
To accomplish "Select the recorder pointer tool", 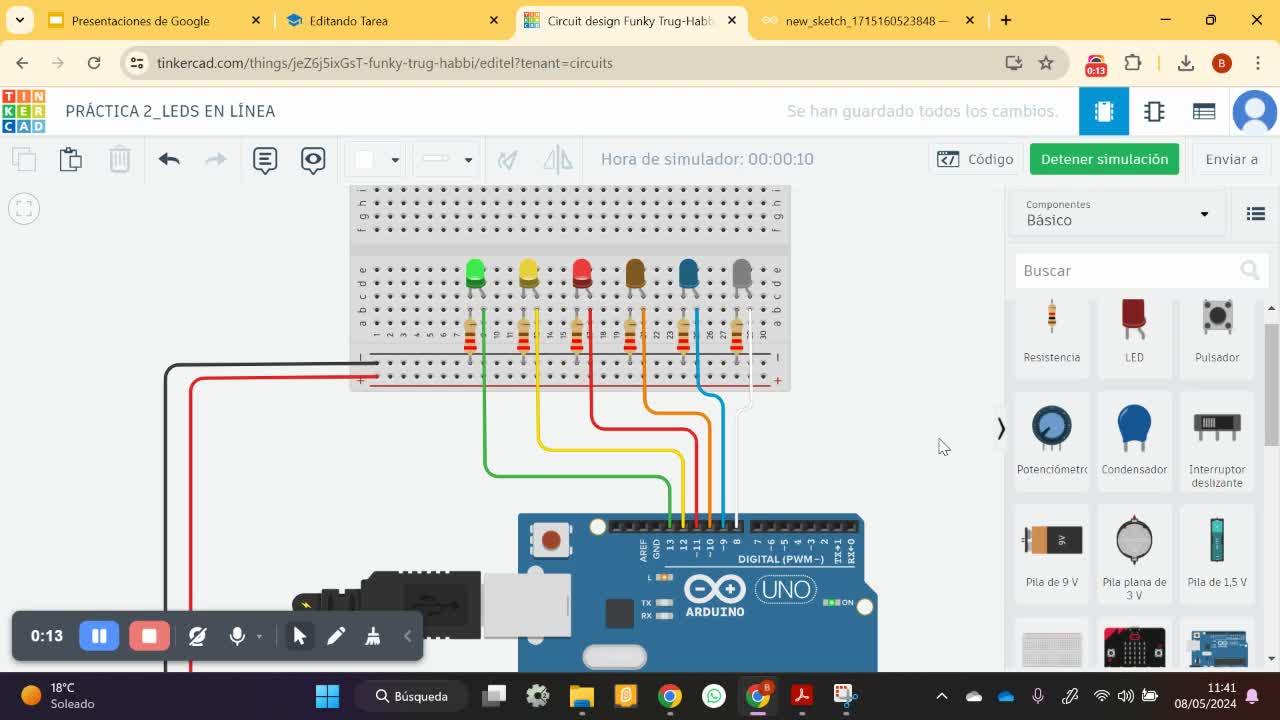I will (x=299, y=636).
